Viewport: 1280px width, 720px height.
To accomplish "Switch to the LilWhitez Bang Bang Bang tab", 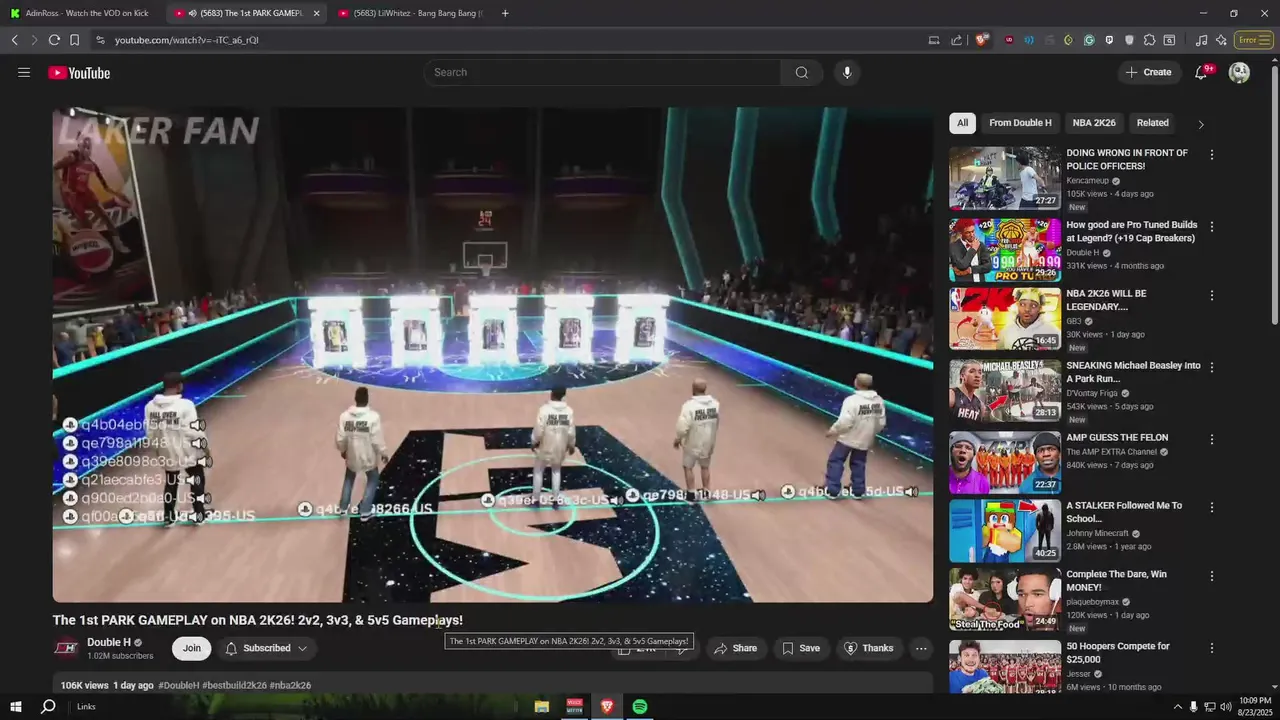I will click(x=412, y=13).
